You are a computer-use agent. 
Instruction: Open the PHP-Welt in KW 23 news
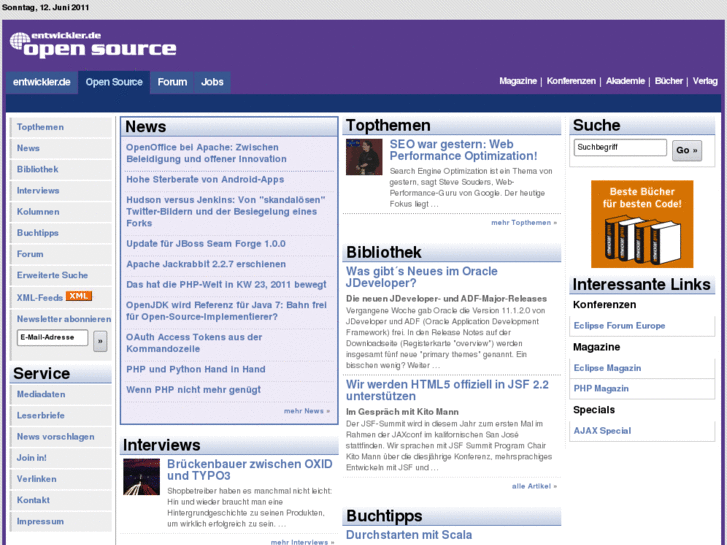pos(226,284)
